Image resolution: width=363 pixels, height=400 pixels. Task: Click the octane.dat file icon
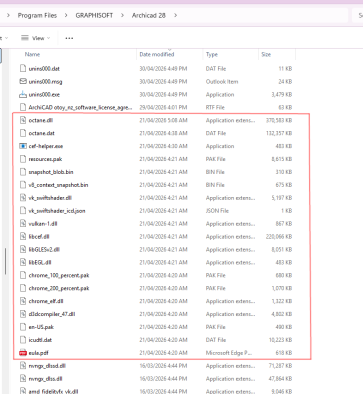23,133
